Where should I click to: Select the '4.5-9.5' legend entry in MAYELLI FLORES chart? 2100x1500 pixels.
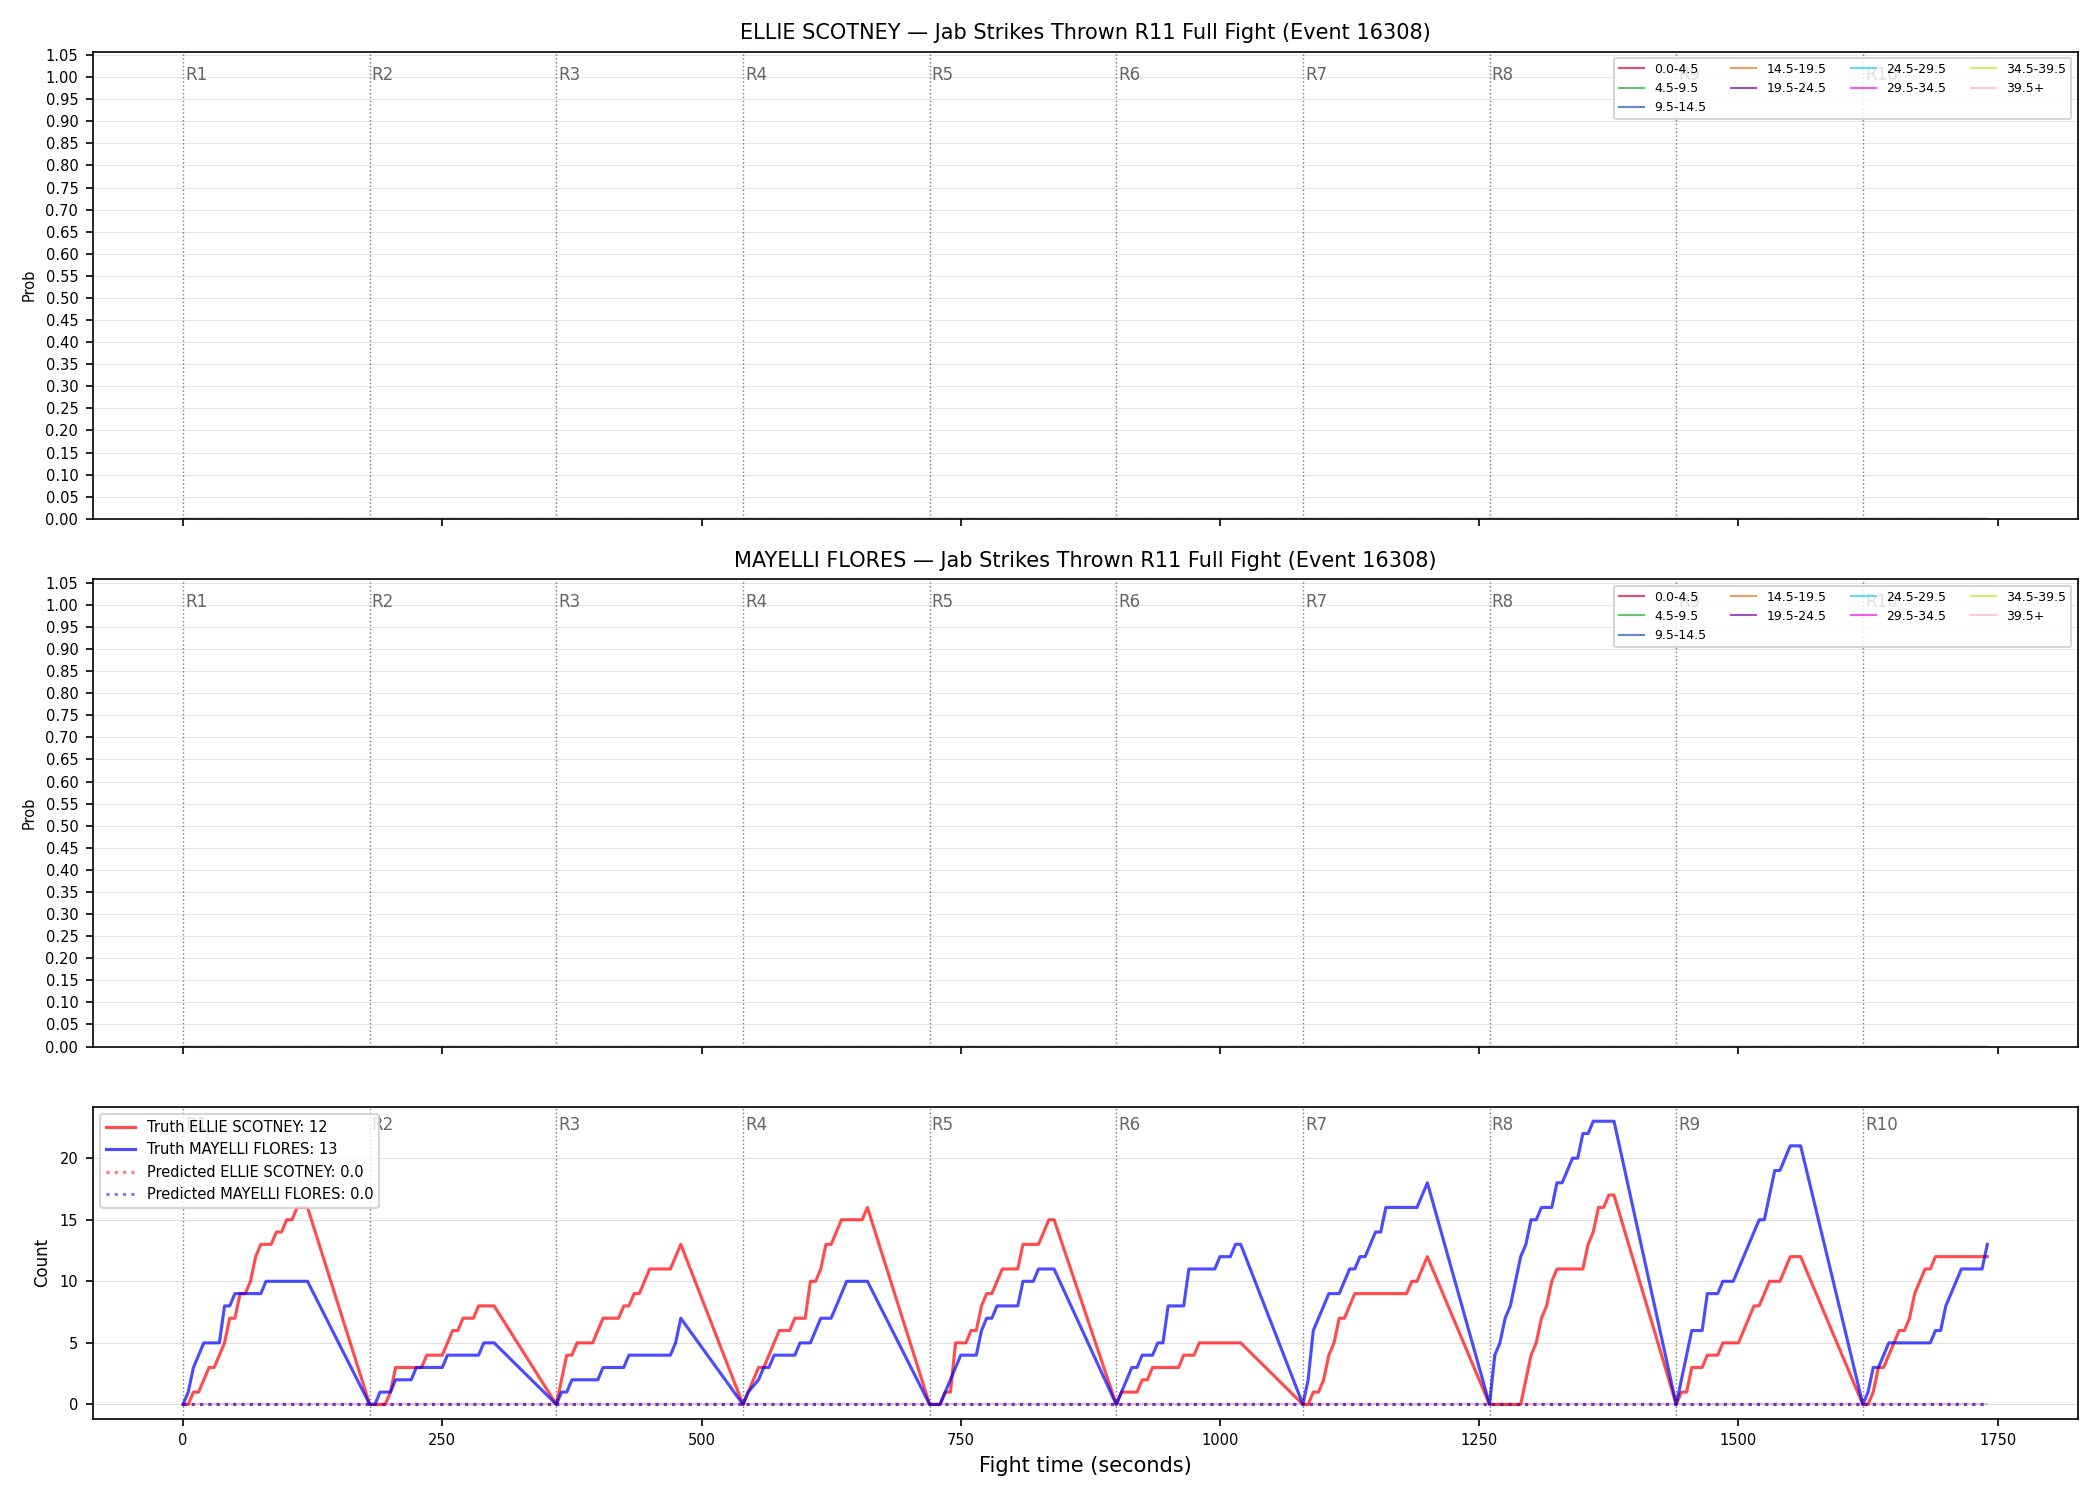click(1659, 616)
